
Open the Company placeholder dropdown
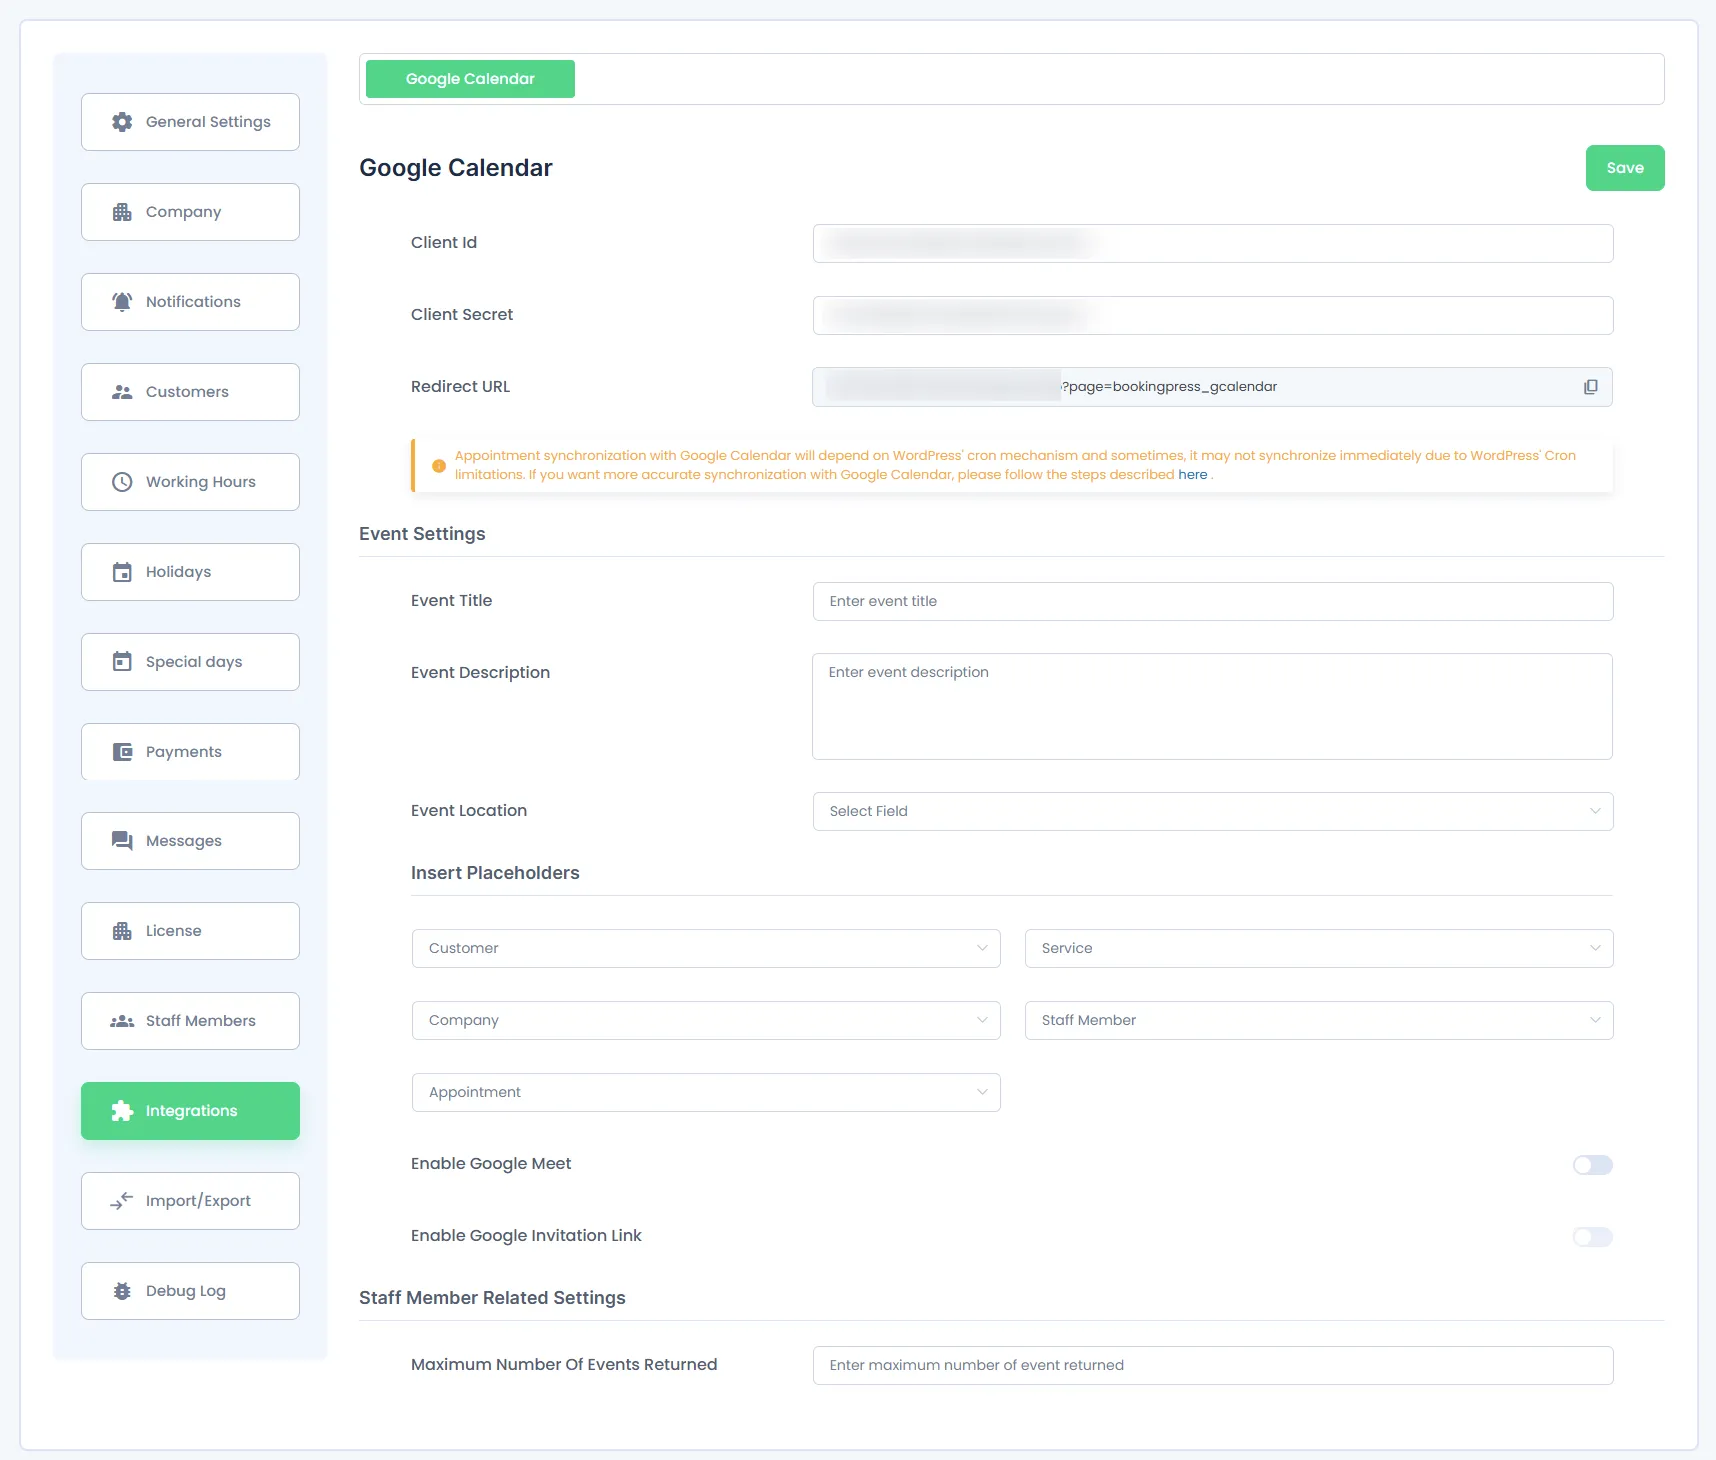coord(706,1020)
